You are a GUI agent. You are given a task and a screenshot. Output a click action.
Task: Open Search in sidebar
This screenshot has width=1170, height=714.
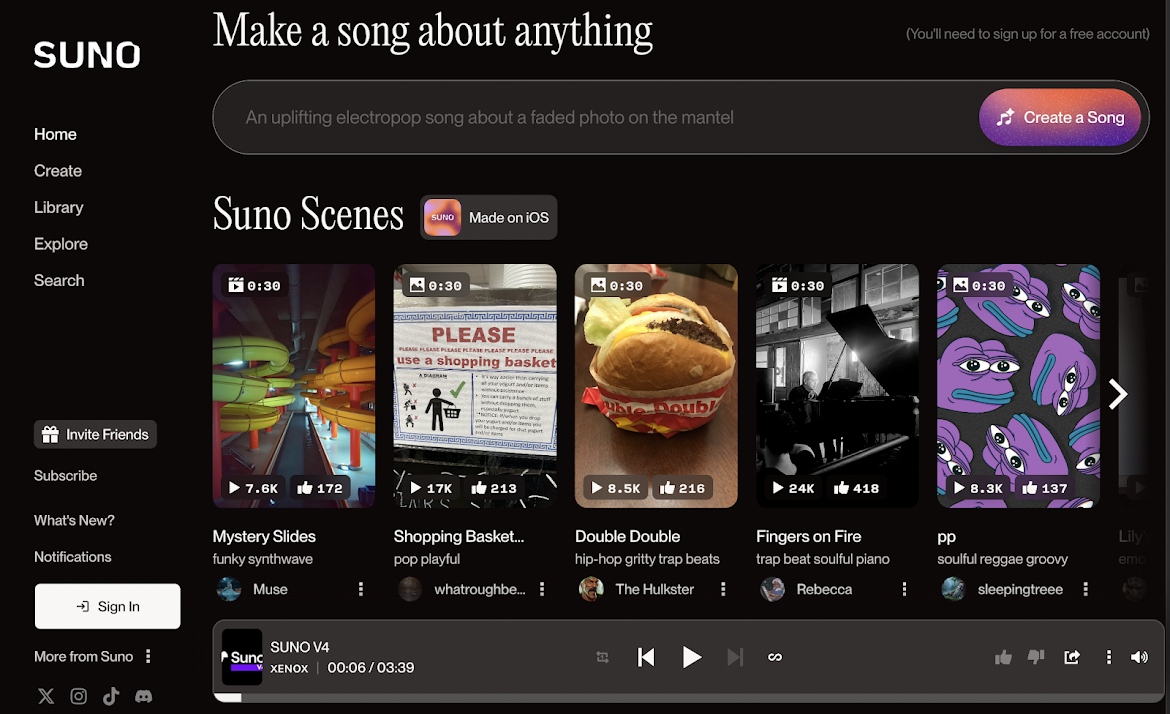click(59, 281)
